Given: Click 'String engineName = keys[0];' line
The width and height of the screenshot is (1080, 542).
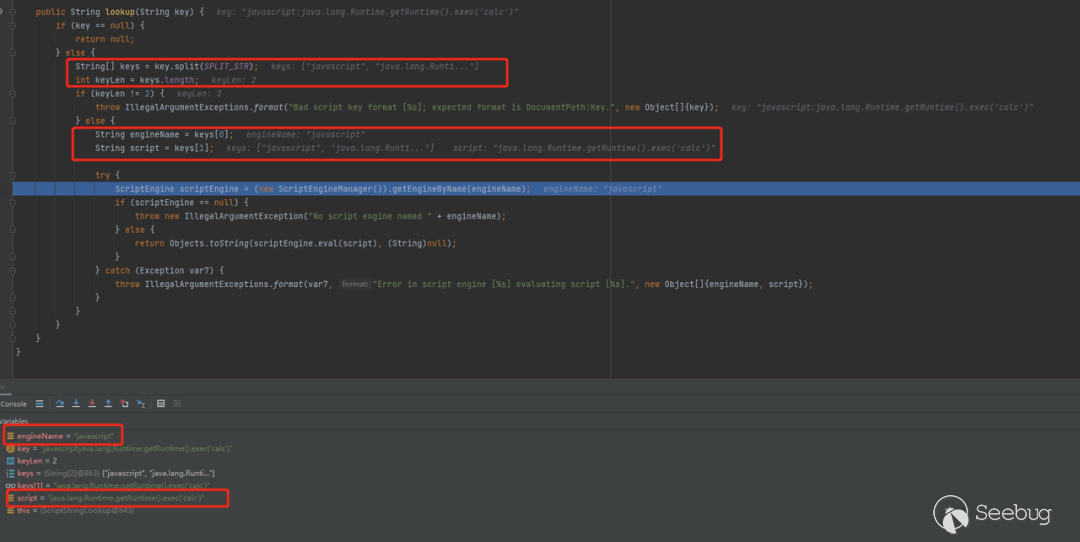Looking at the screenshot, I should (164, 134).
